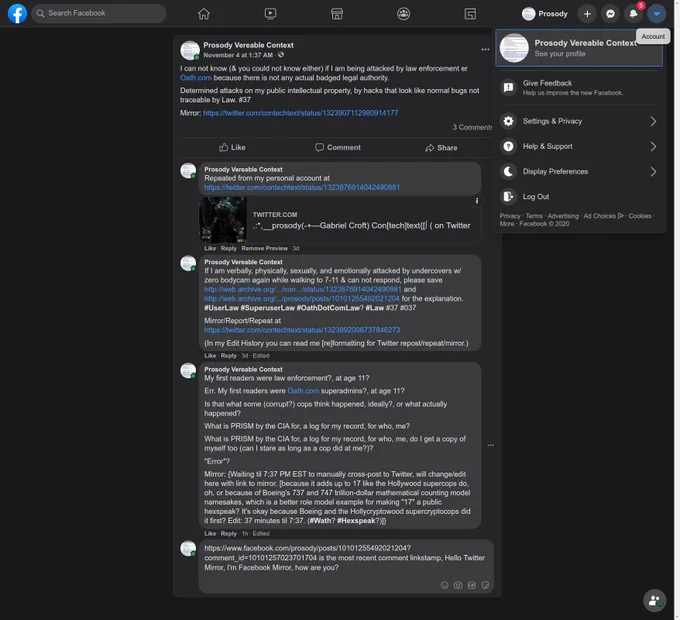Image resolution: width=680 pixels, height=620 pixels.
Task: Click the Facebook logo
Action: coord(17,13)
